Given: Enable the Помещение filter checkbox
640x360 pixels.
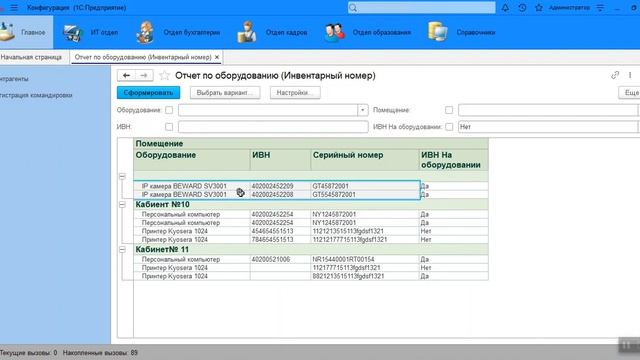Looking at the screenshot, I should pyautogui.click(x=449, y=110).
